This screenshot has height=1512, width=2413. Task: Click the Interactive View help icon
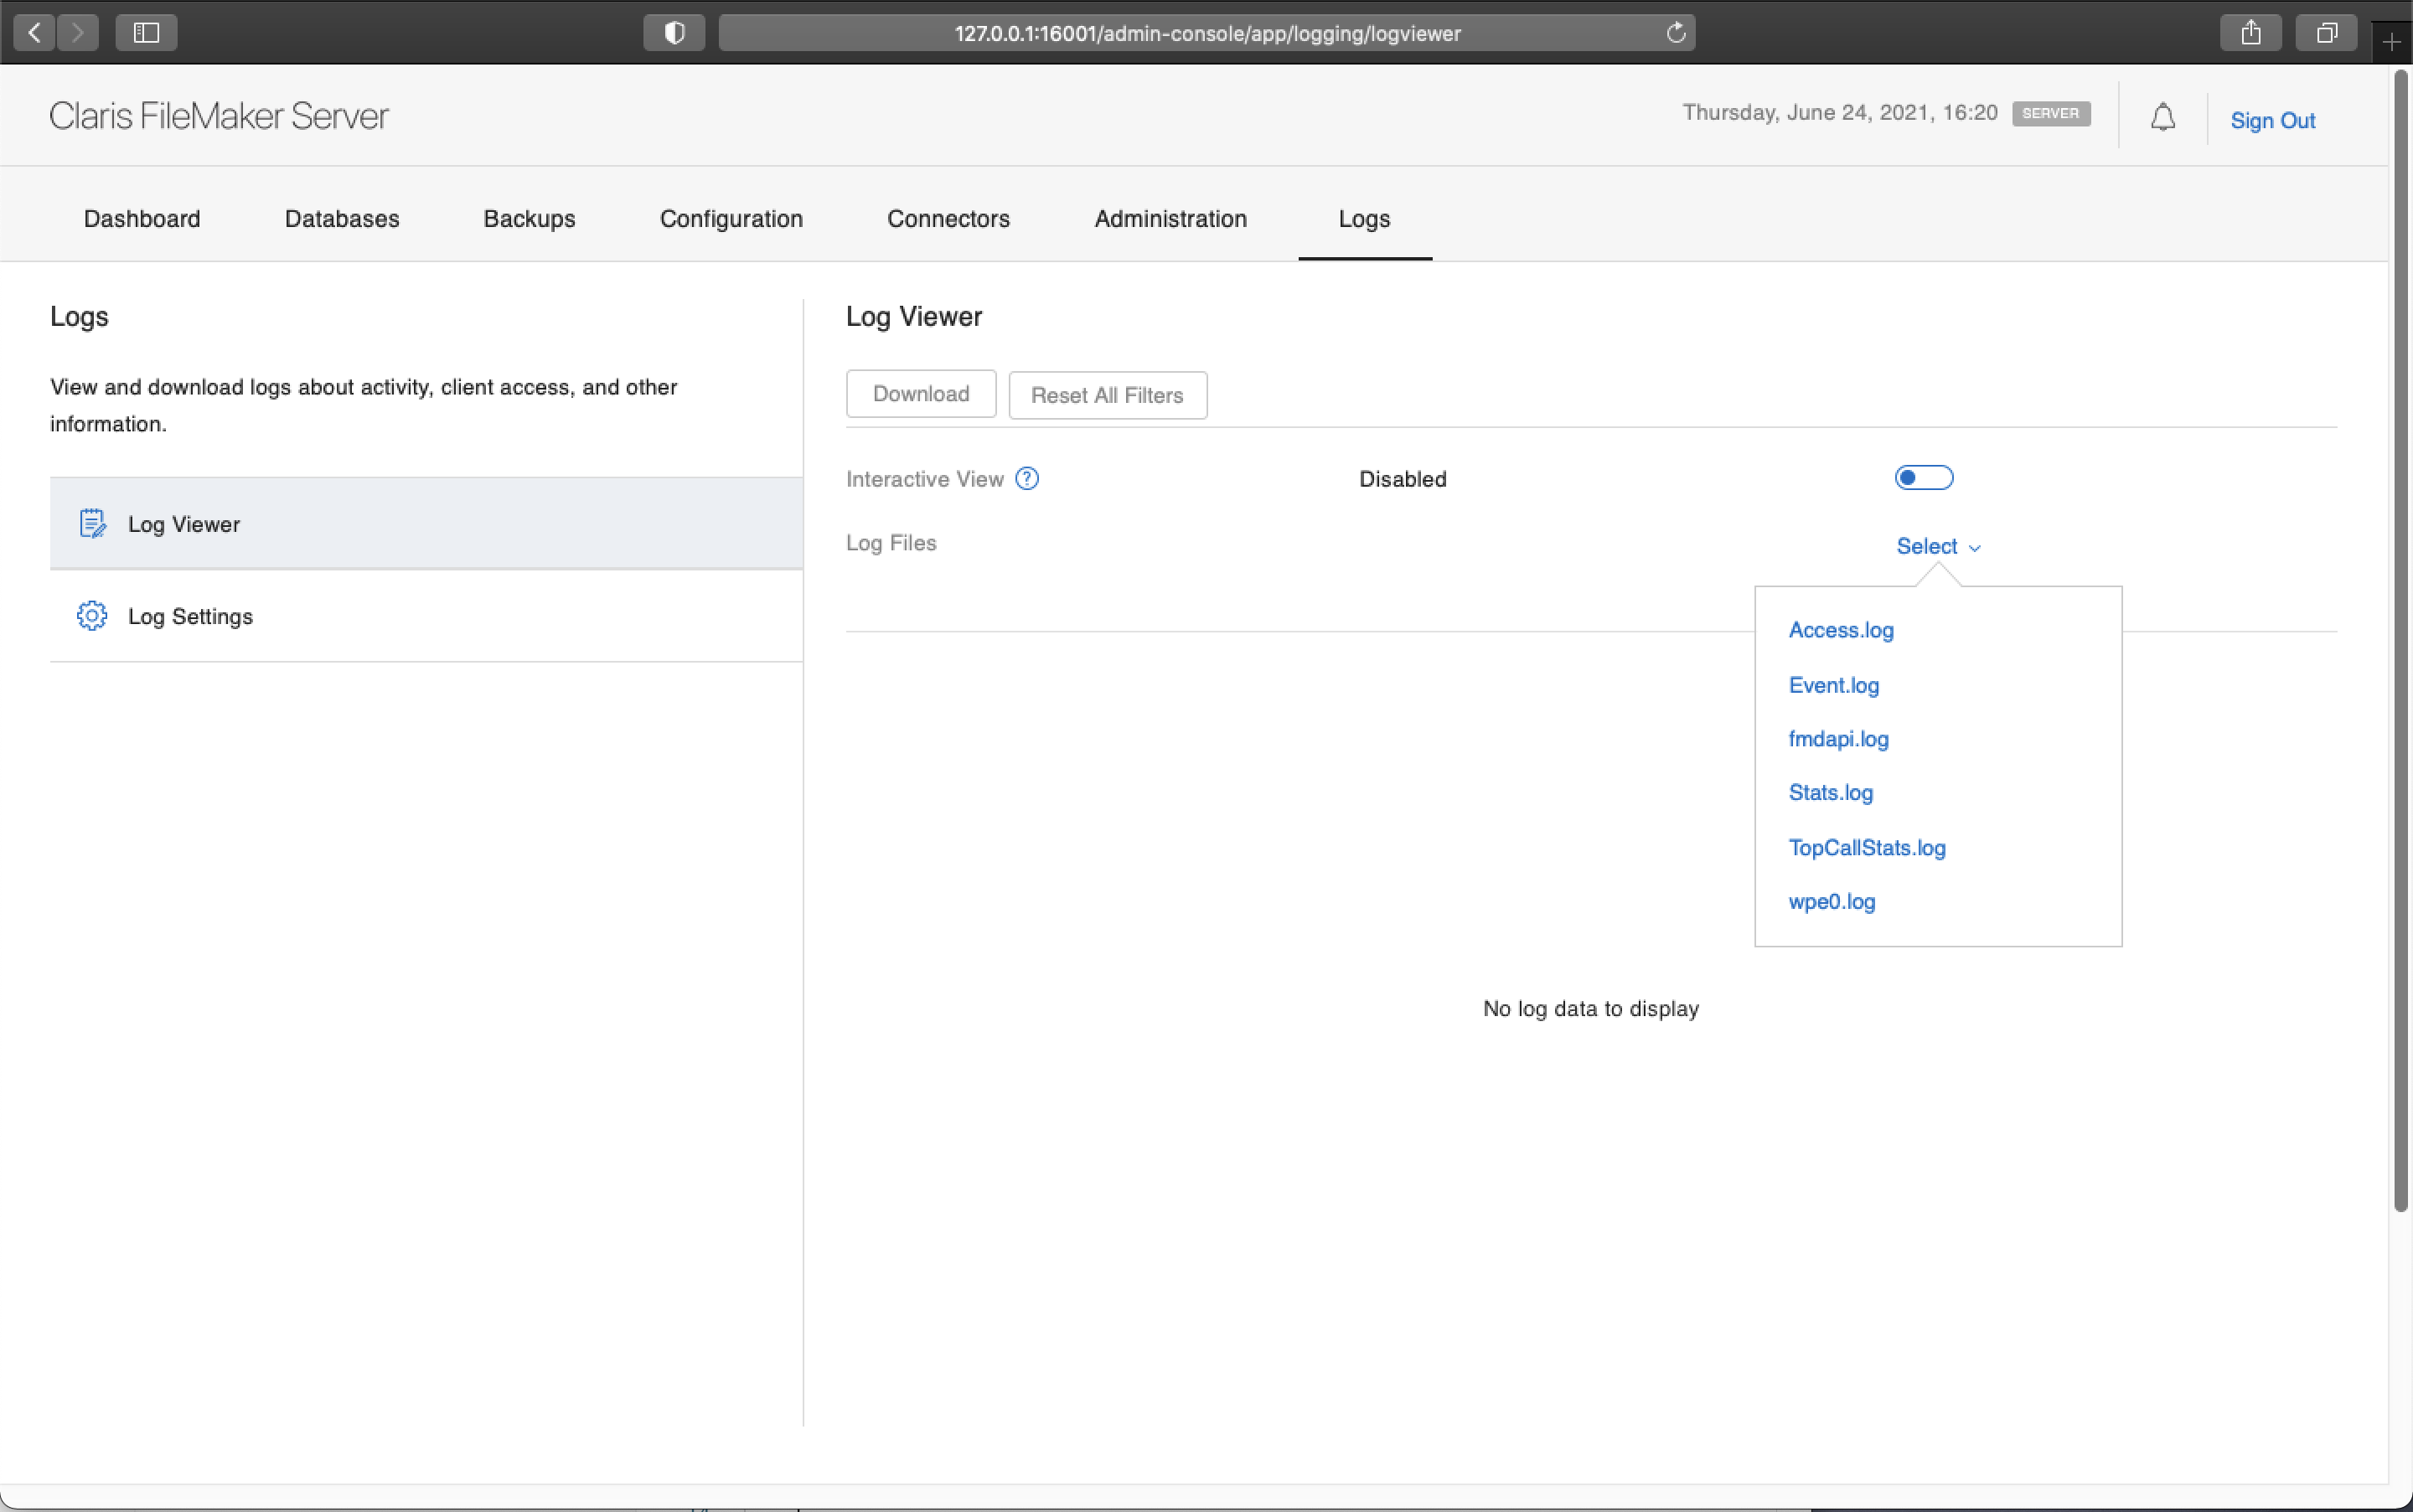(x=1027, y=478)
